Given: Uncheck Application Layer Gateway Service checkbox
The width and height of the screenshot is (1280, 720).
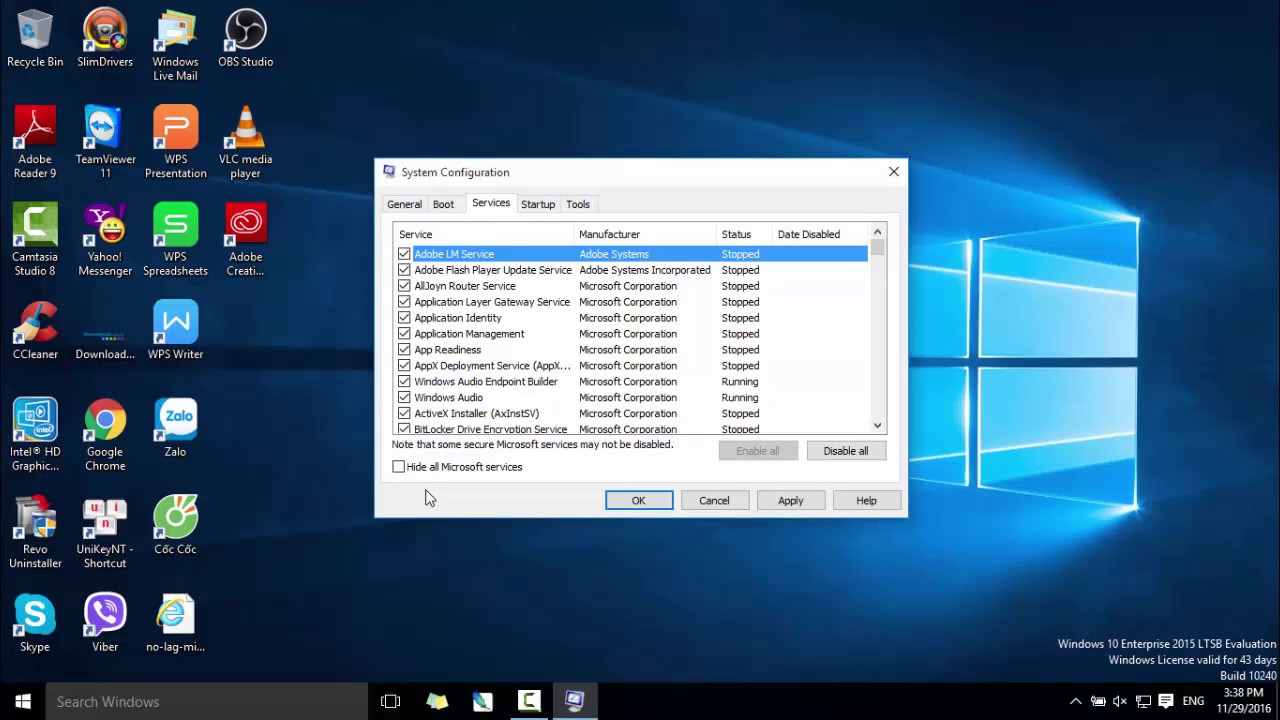Looking at the screenshot, I should [404, 302].
